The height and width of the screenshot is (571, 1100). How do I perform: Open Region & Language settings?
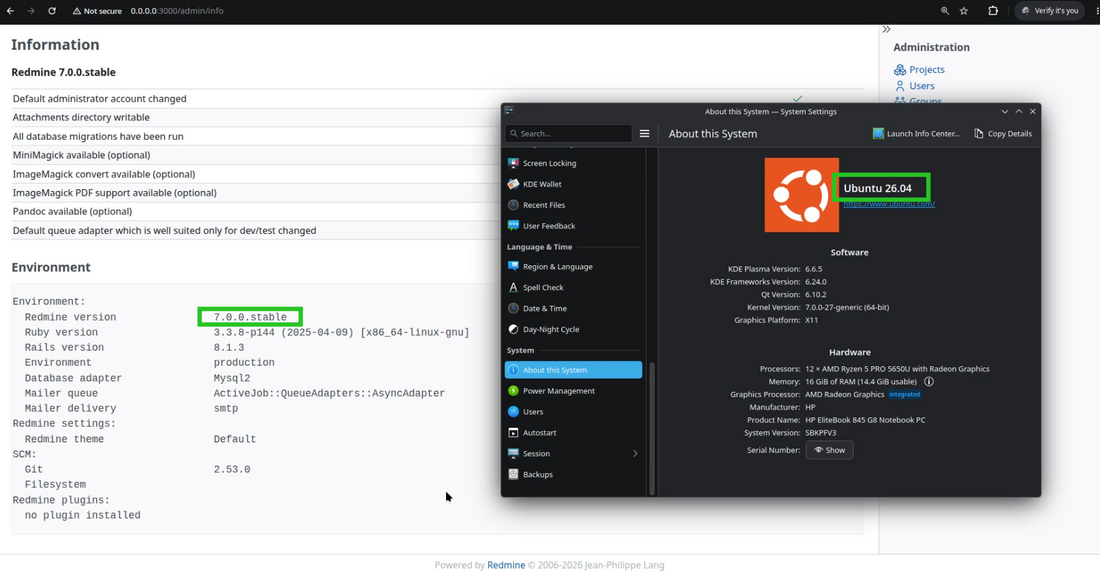coord(573,267)
